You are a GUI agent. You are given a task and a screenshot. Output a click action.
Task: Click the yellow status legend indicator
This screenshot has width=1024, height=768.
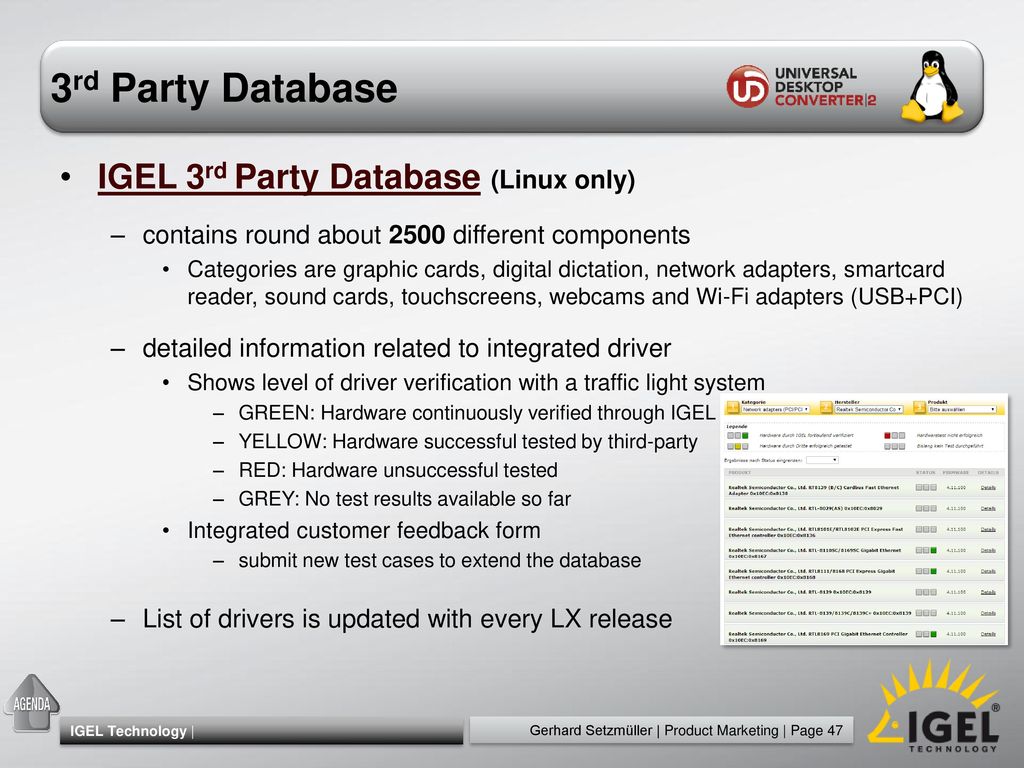point(738,447)
